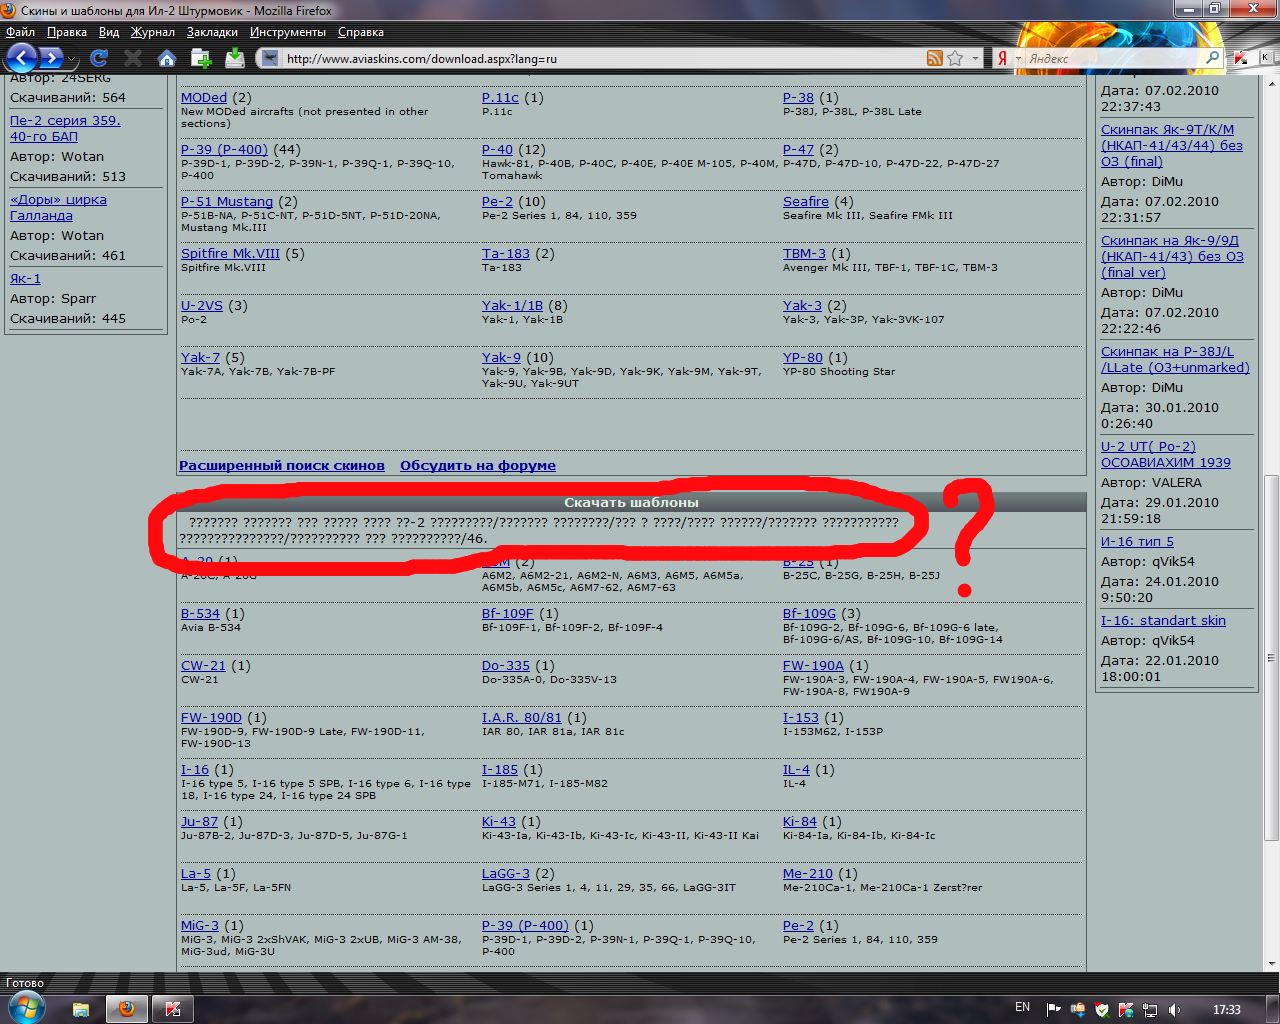Go back with the Firefox back arrow
This screenshot has width=1280, height=1024.
click(21, 58)
